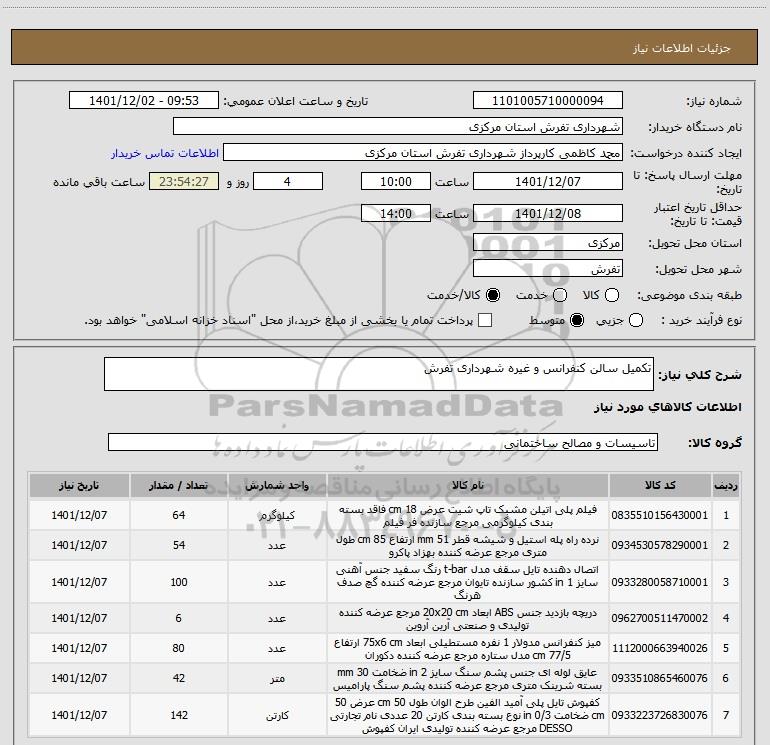Click the quantity 64 cell in row 1
This screenshot has height=745, width=770.
click(179, 515)
